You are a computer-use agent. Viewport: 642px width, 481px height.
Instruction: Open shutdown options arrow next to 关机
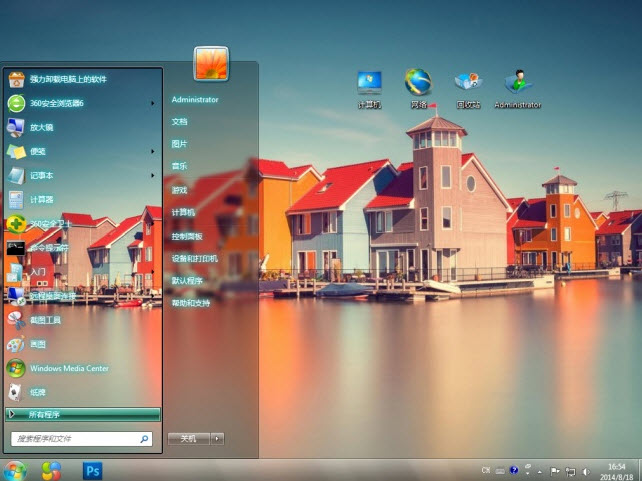click(218, 438)
